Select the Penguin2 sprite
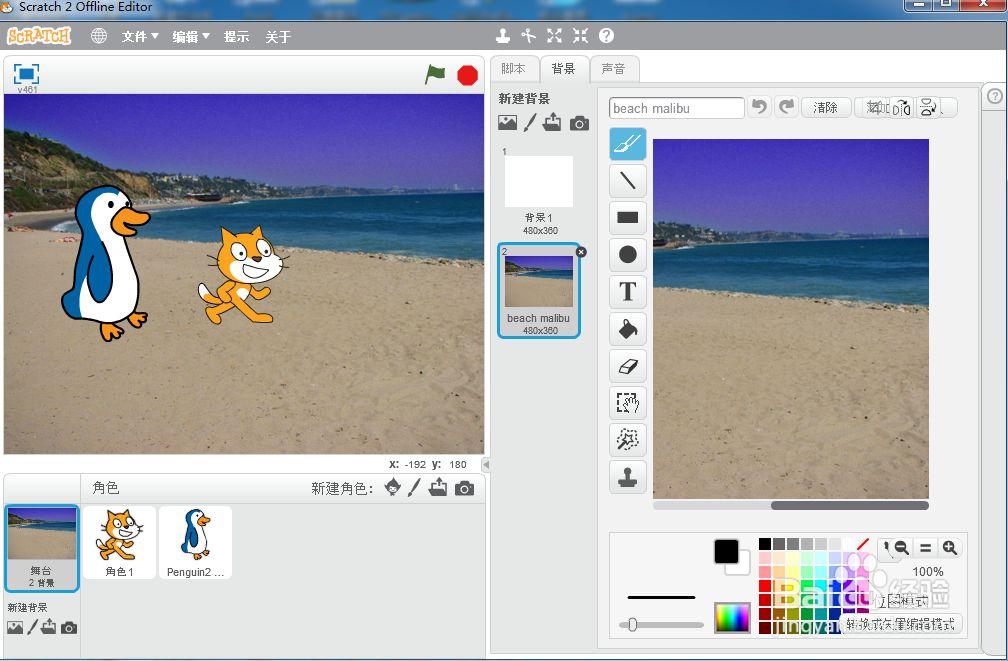 195,542
